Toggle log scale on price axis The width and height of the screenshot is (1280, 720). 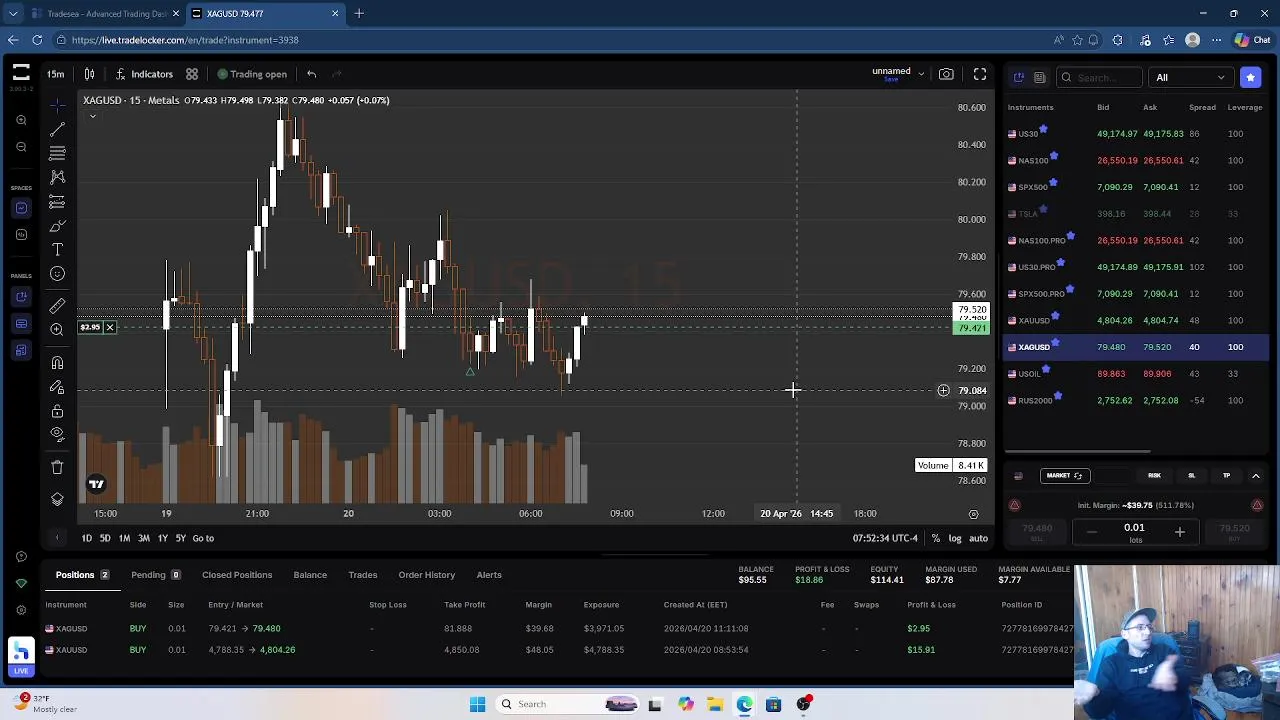click(955, 538)
